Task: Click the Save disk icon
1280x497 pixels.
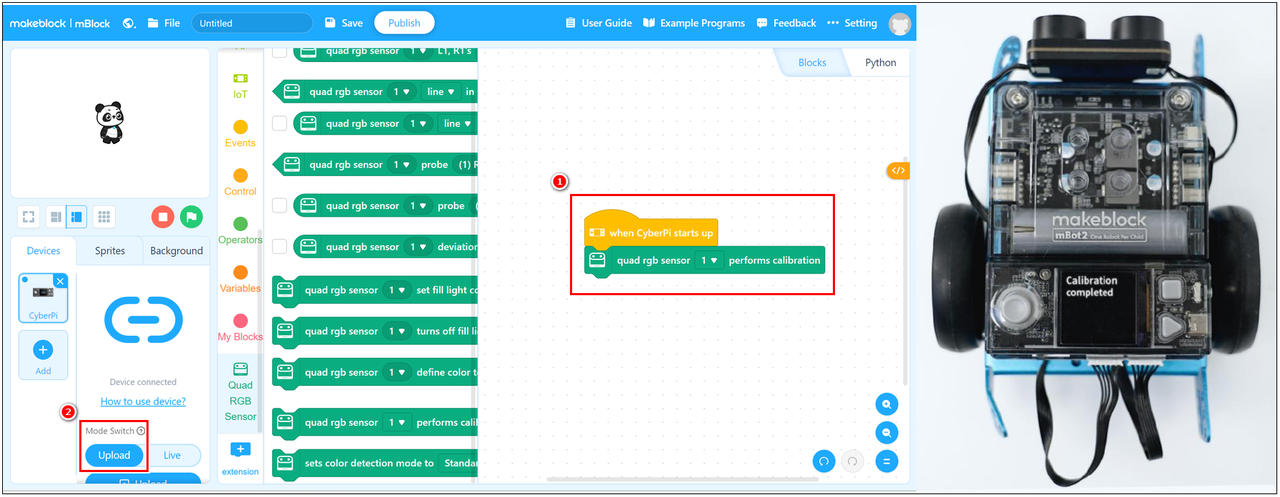Action: 331,23
